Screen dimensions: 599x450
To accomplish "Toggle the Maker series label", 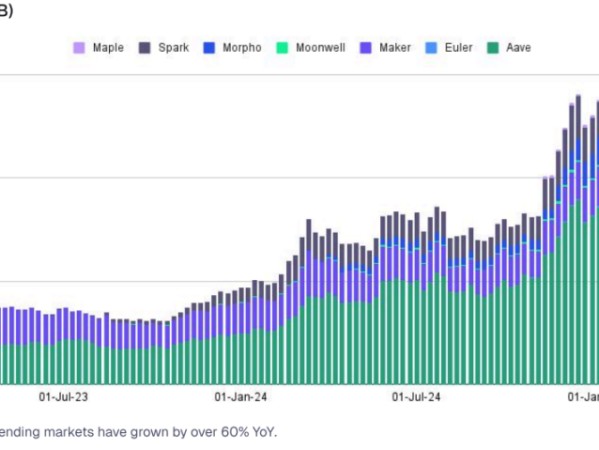I will pos(395,48).
